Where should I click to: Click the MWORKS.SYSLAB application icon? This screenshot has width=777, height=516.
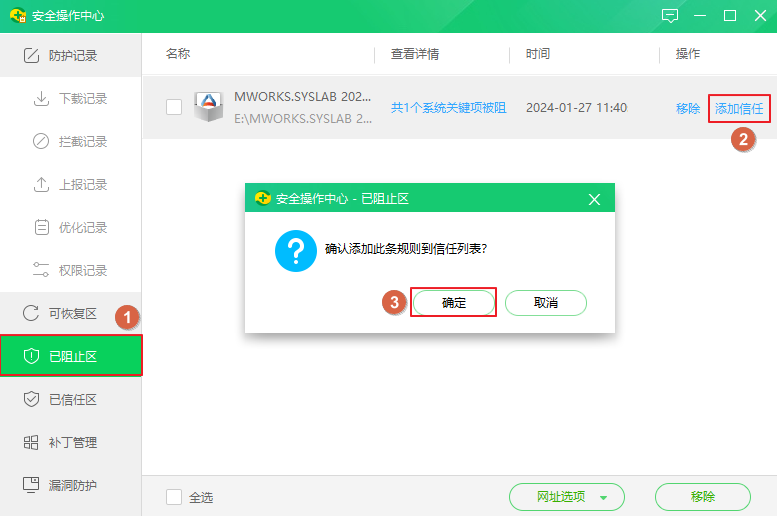point(208,106)
